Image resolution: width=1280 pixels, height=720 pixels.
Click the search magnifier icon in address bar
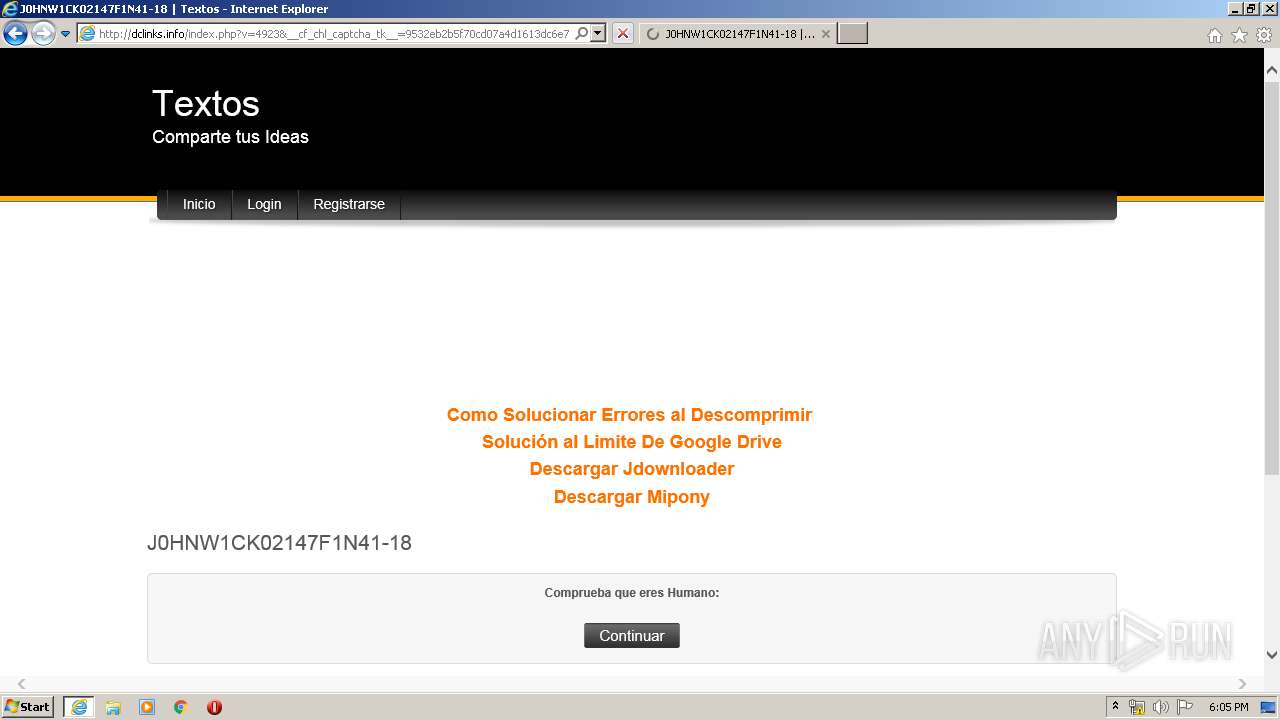point(582,34)
